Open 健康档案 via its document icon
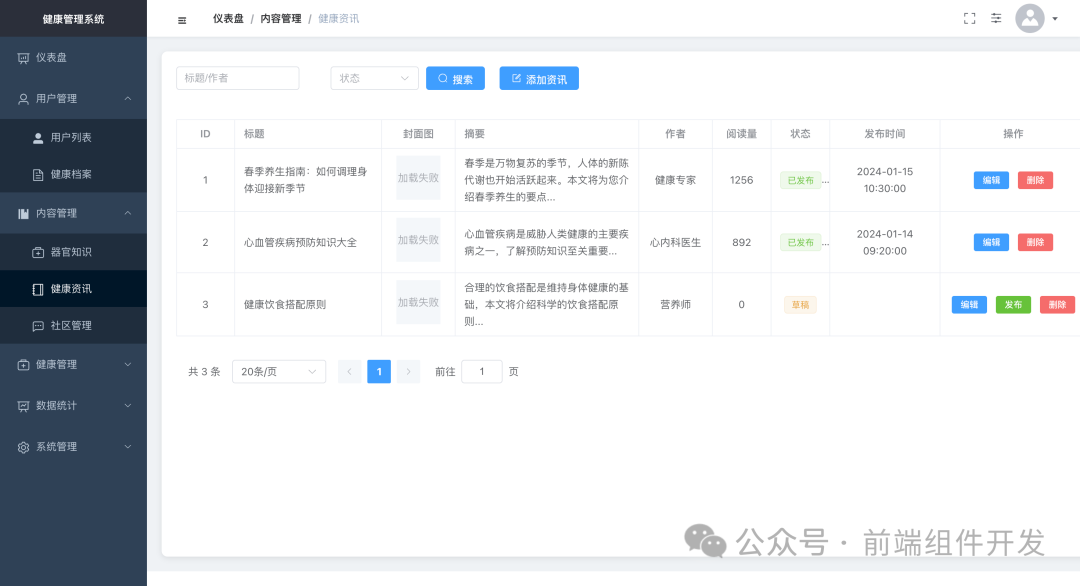This screenshot has height=586, width=1080. coord(36,175)
